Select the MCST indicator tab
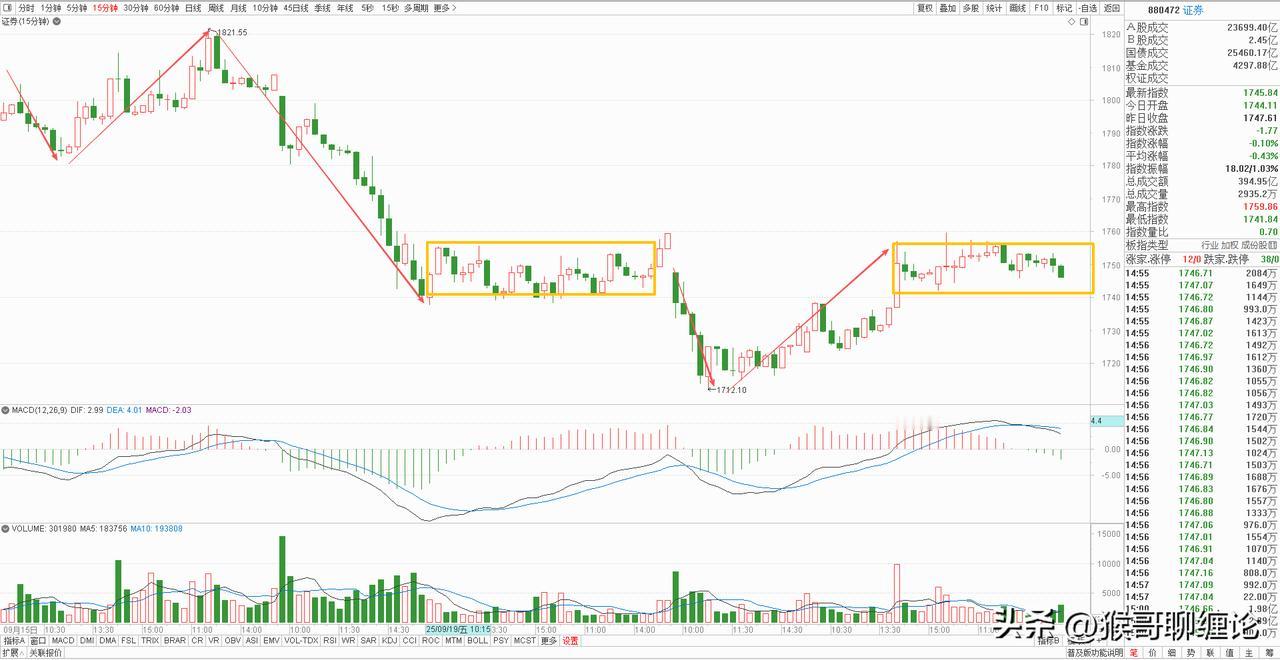Image resolution: width=1280 pixels, height=660 pixels. (524, 640)
